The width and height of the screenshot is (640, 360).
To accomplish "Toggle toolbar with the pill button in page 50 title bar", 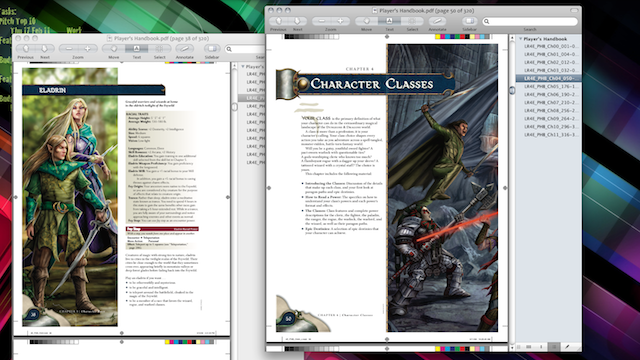I will click(574, 11).
